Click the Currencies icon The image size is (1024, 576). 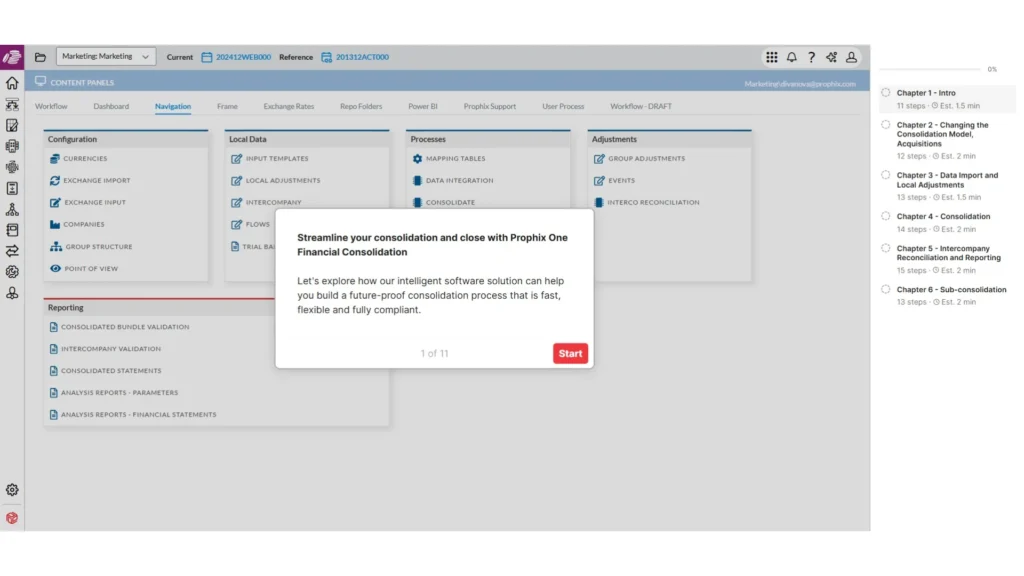coord(55,159)
